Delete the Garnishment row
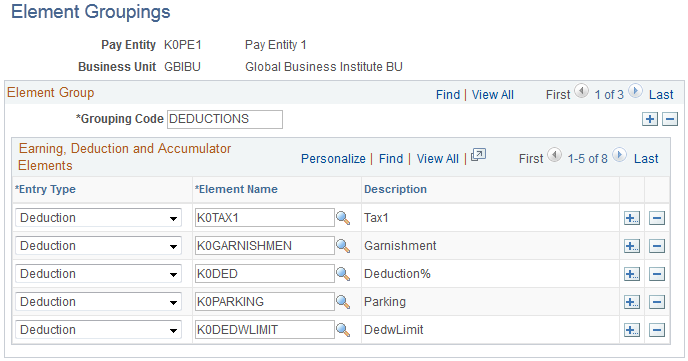The width and height of the screenshot is (688, 361). 657,246
